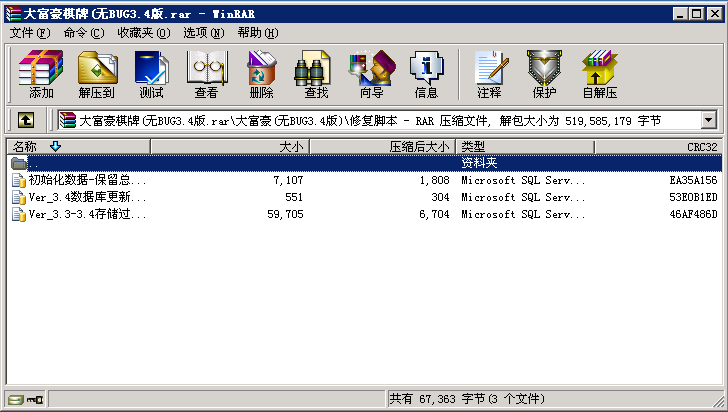This screenshot has width=728, height=412.
Task: Select the parent folder ".." entry
Action: point(34,163)
